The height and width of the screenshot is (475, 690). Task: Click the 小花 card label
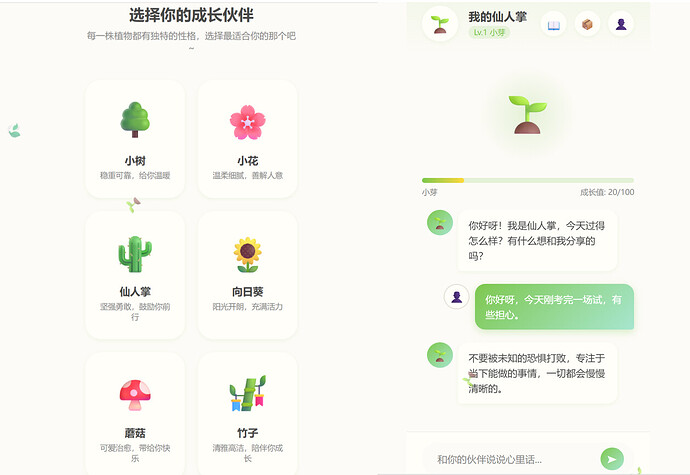(248, 161)
